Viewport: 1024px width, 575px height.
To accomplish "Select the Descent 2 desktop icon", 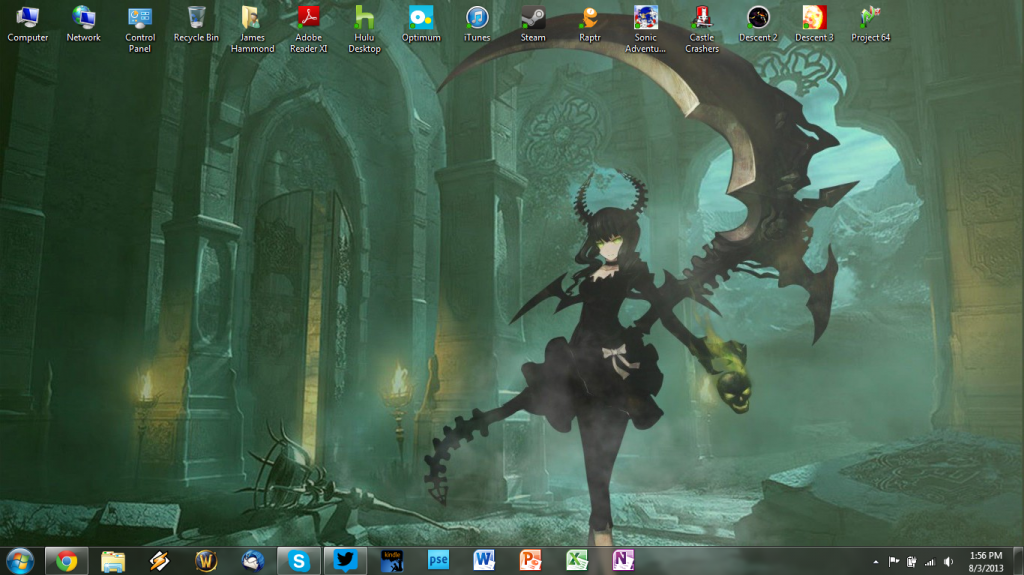I will (x=758, y=24).
